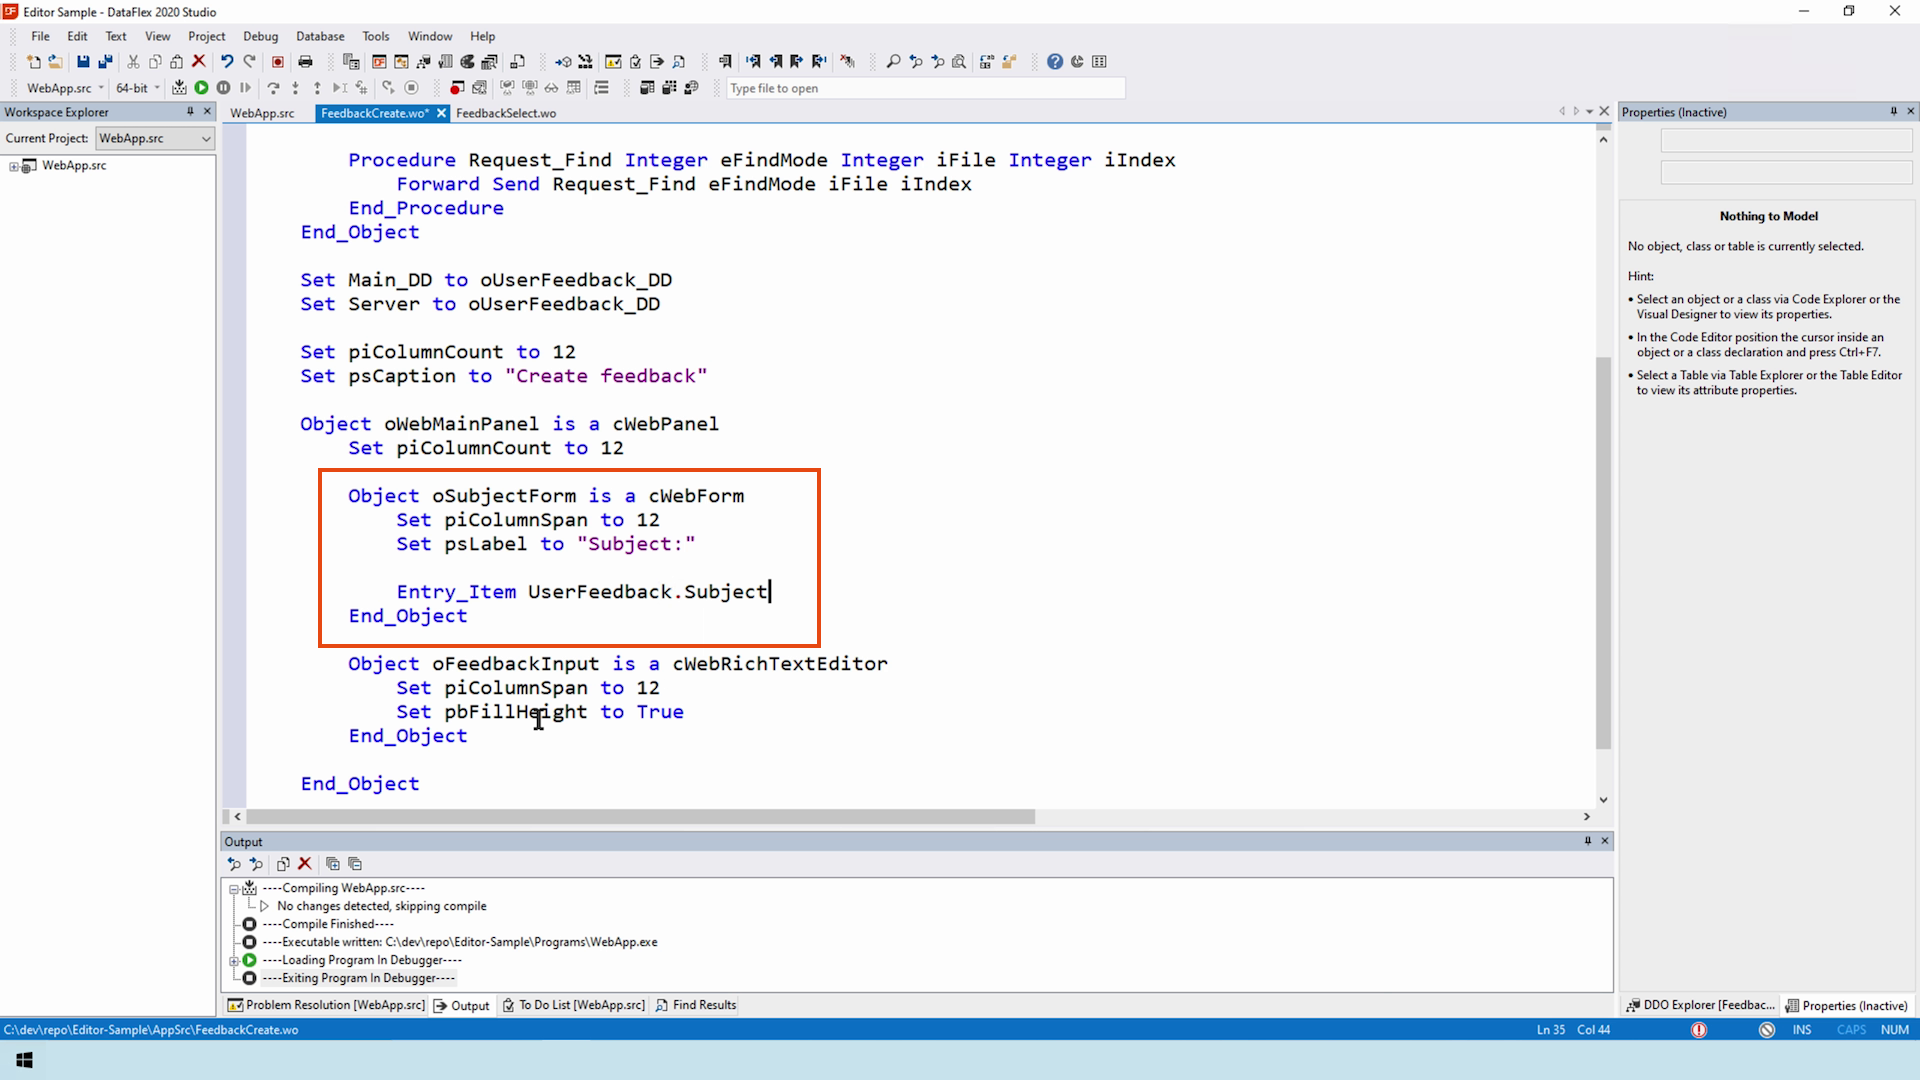Expand Loading Program In Debugger entry

tap(234, 960)
